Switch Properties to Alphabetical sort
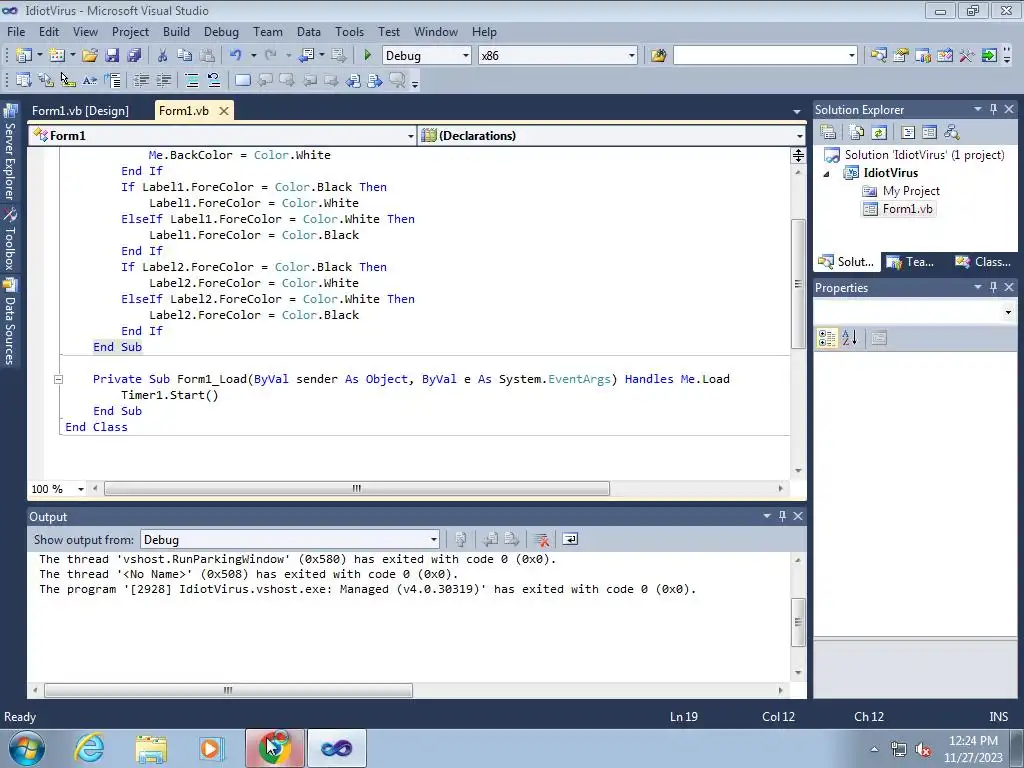1024x768 pixels. [849, 338]
